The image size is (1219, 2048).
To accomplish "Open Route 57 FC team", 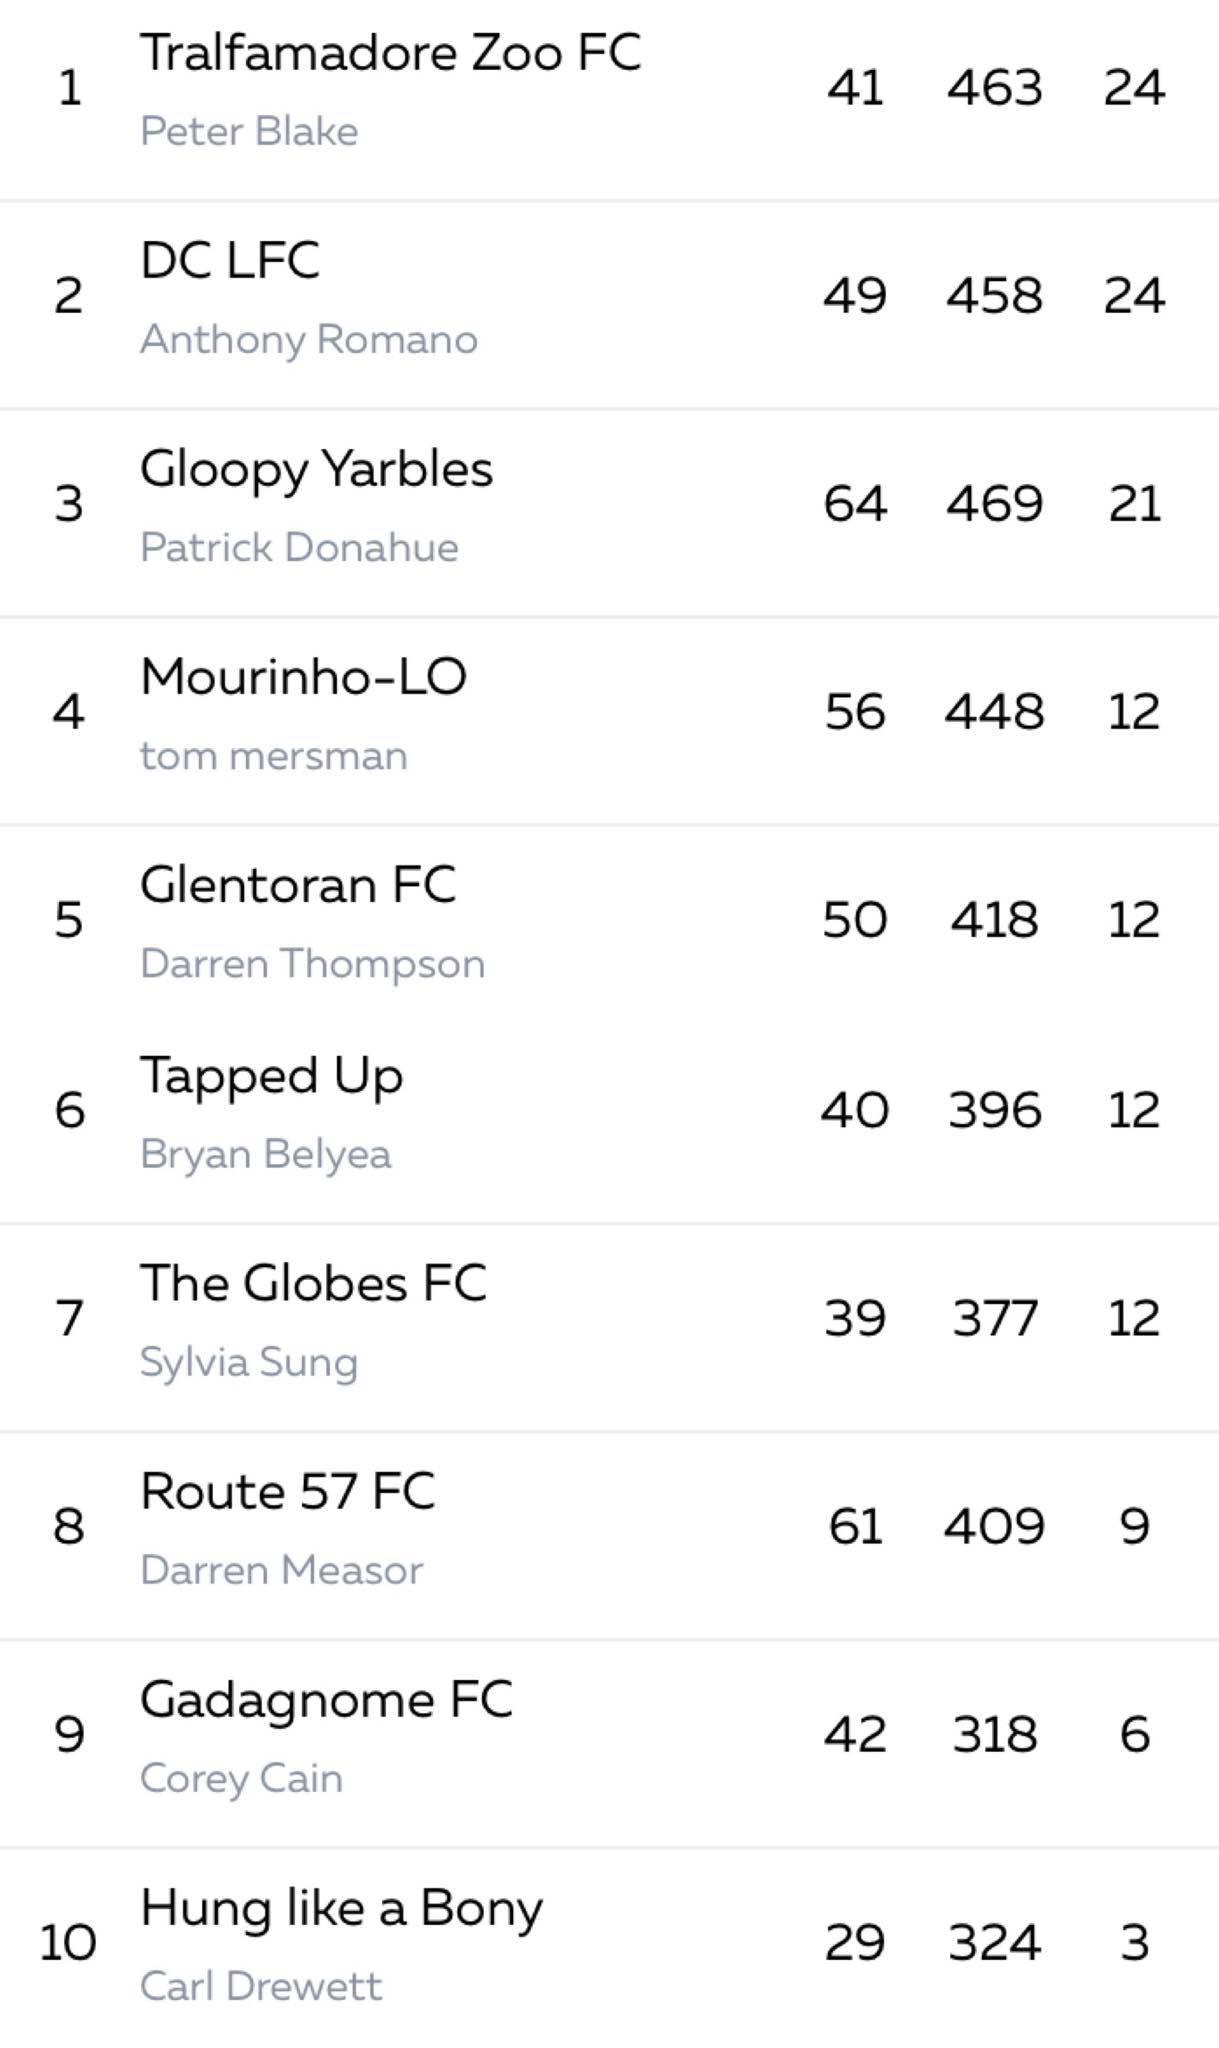I will (288, 1491).
